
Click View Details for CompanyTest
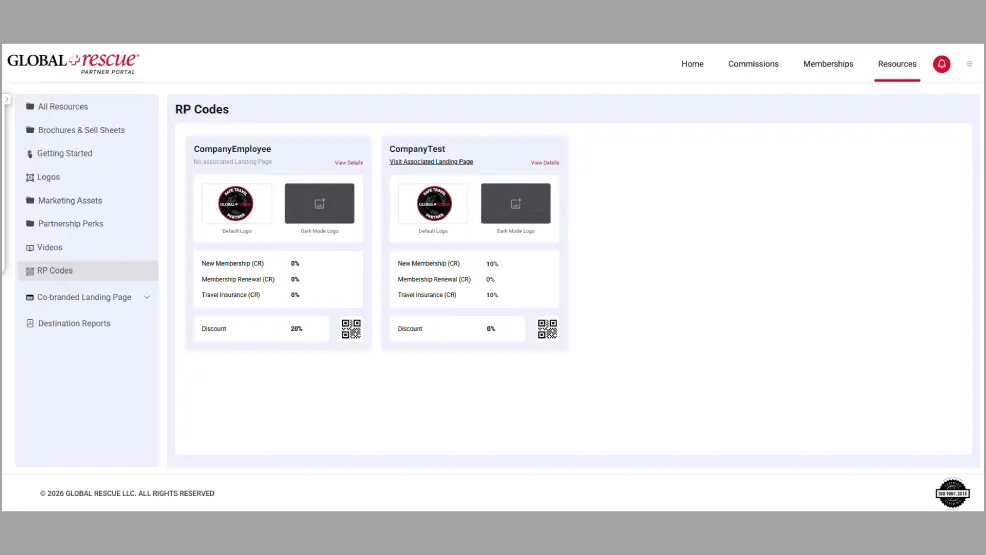pos(545,163)
